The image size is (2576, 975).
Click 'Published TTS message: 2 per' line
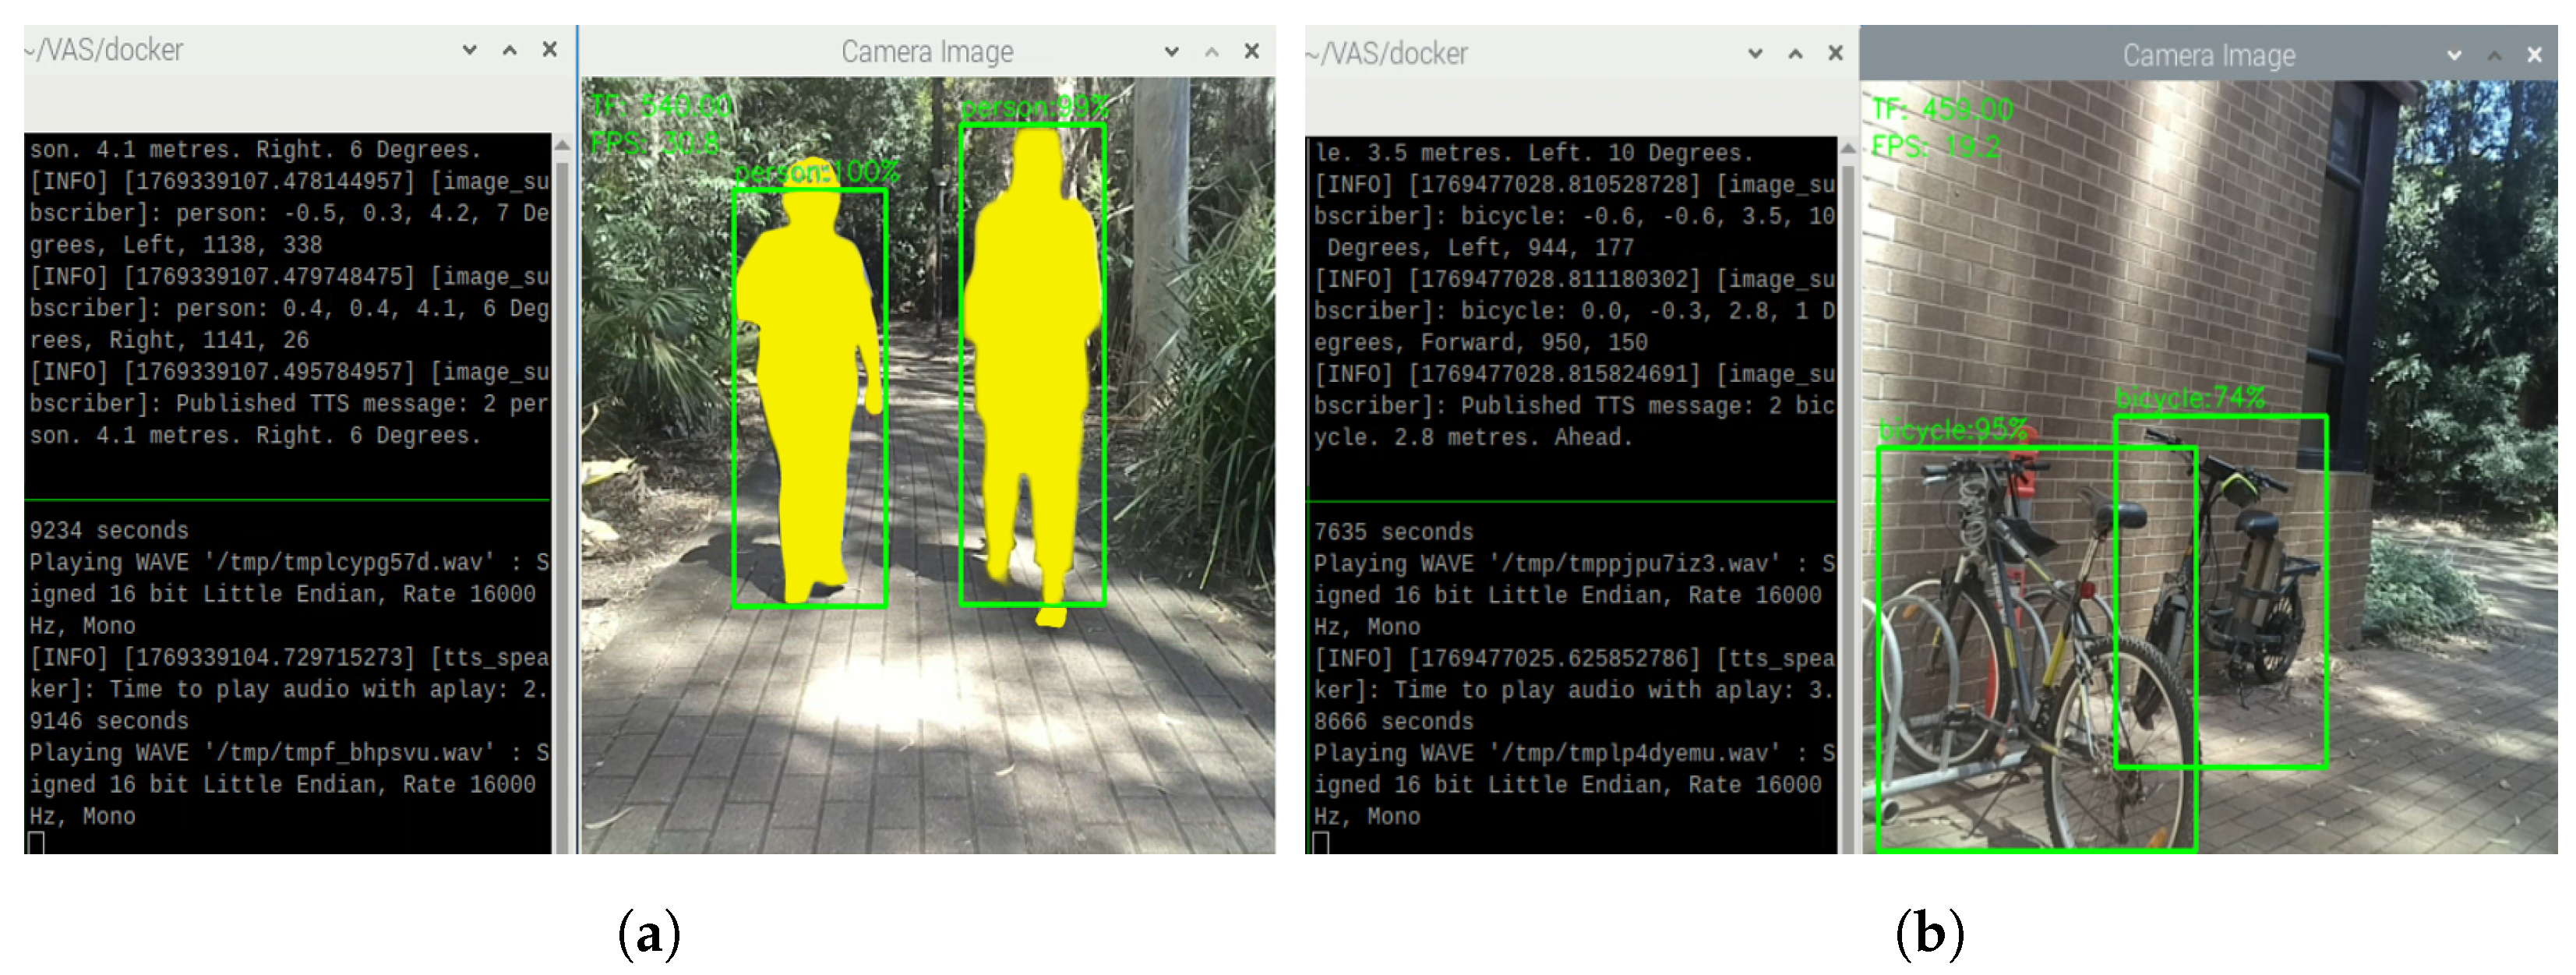pos(289,404)
